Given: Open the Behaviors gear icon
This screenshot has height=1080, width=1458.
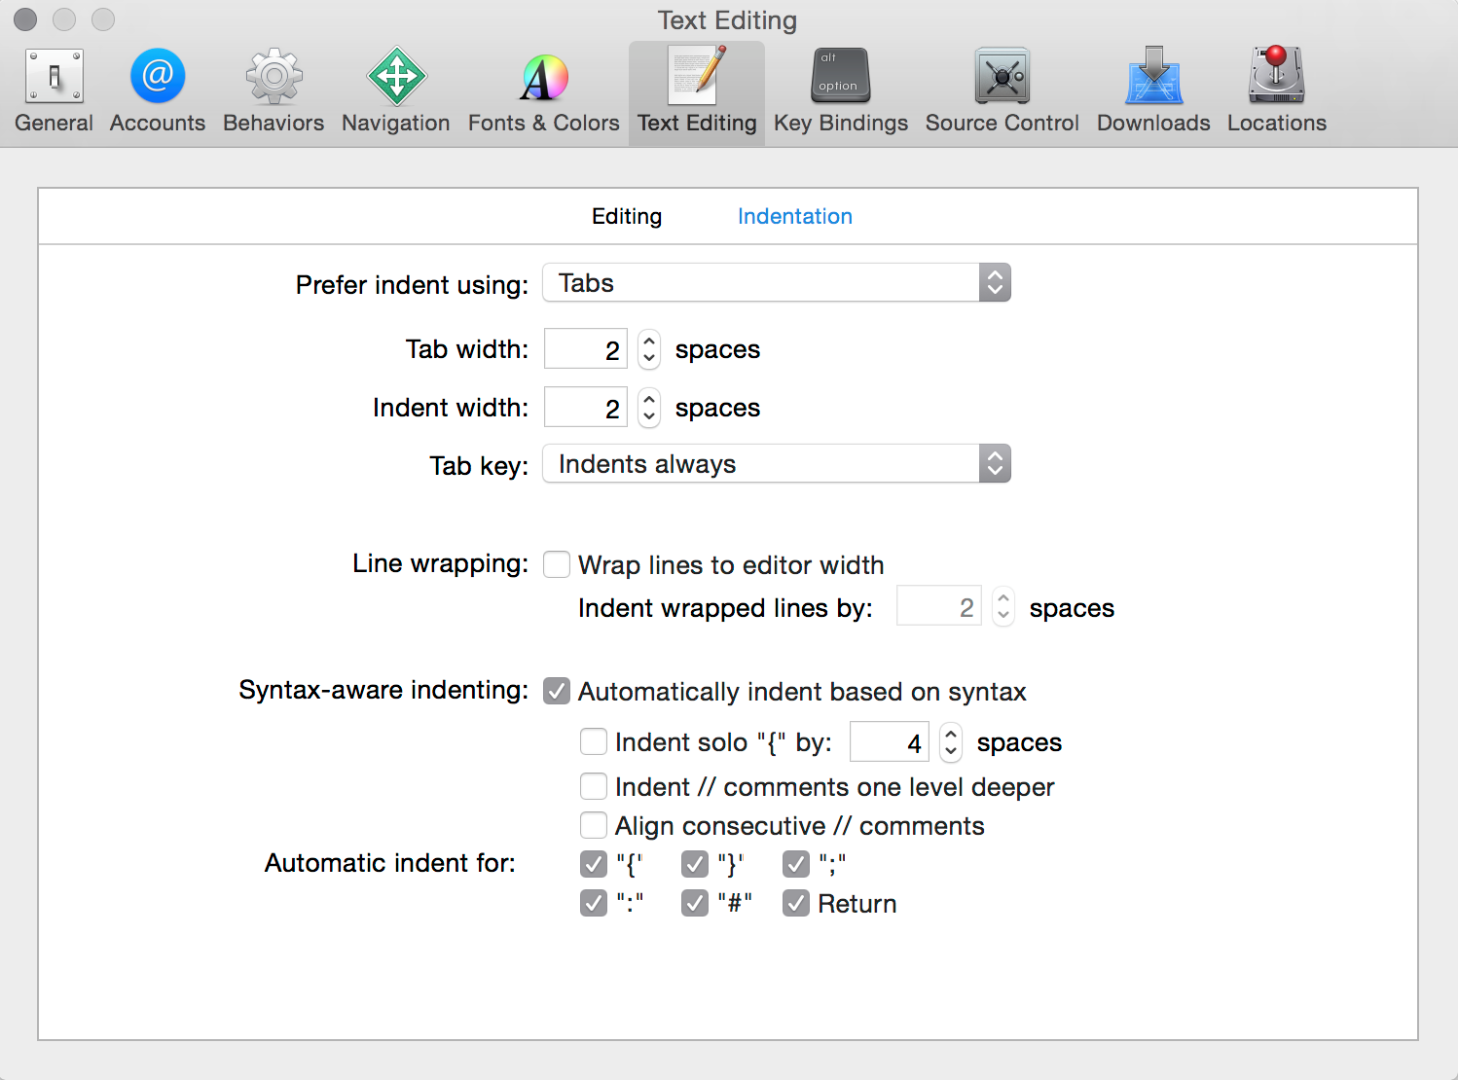Looking at the screenshot, I should click(274, 76).
